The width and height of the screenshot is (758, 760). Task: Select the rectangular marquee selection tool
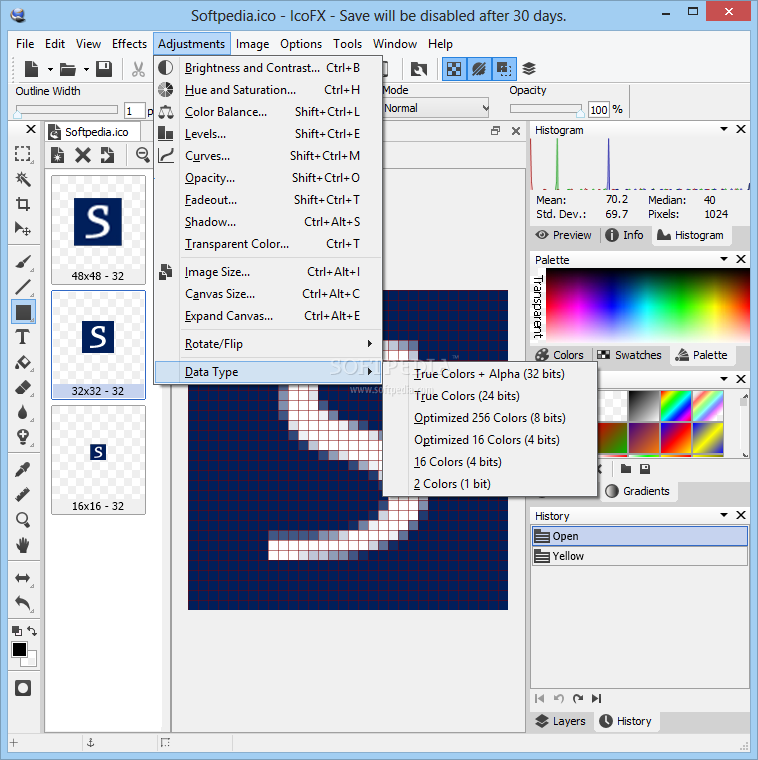[23, 154]
